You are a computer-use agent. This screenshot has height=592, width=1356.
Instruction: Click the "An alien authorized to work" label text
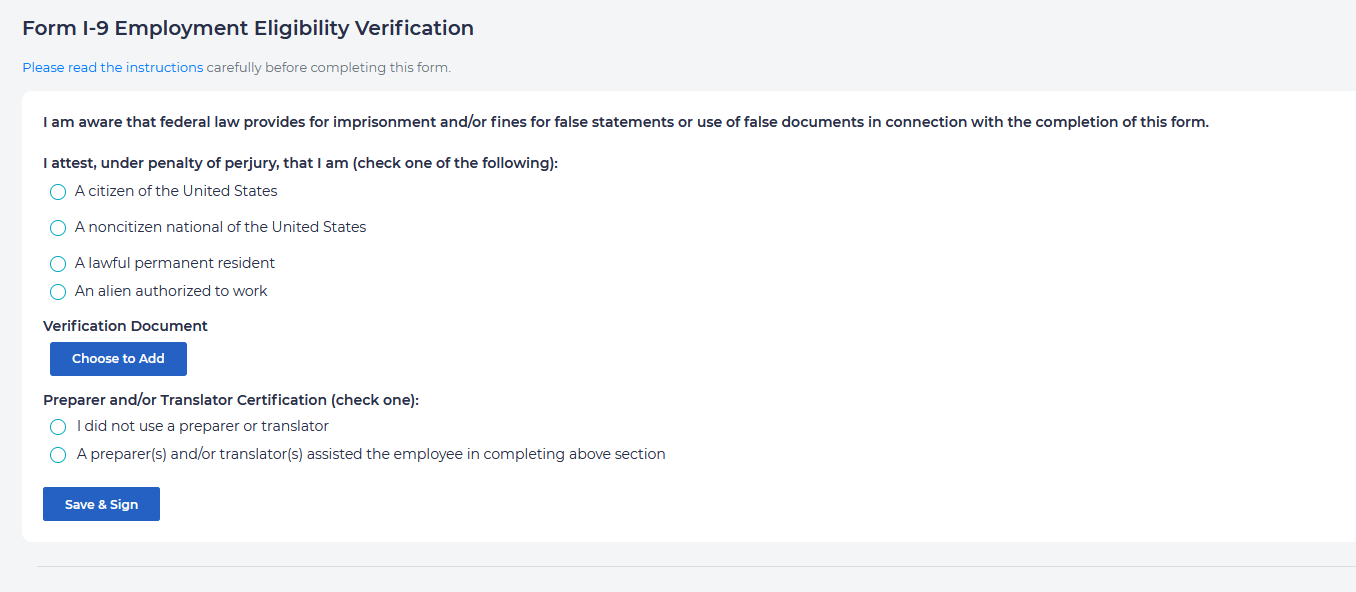pos(171,291)
